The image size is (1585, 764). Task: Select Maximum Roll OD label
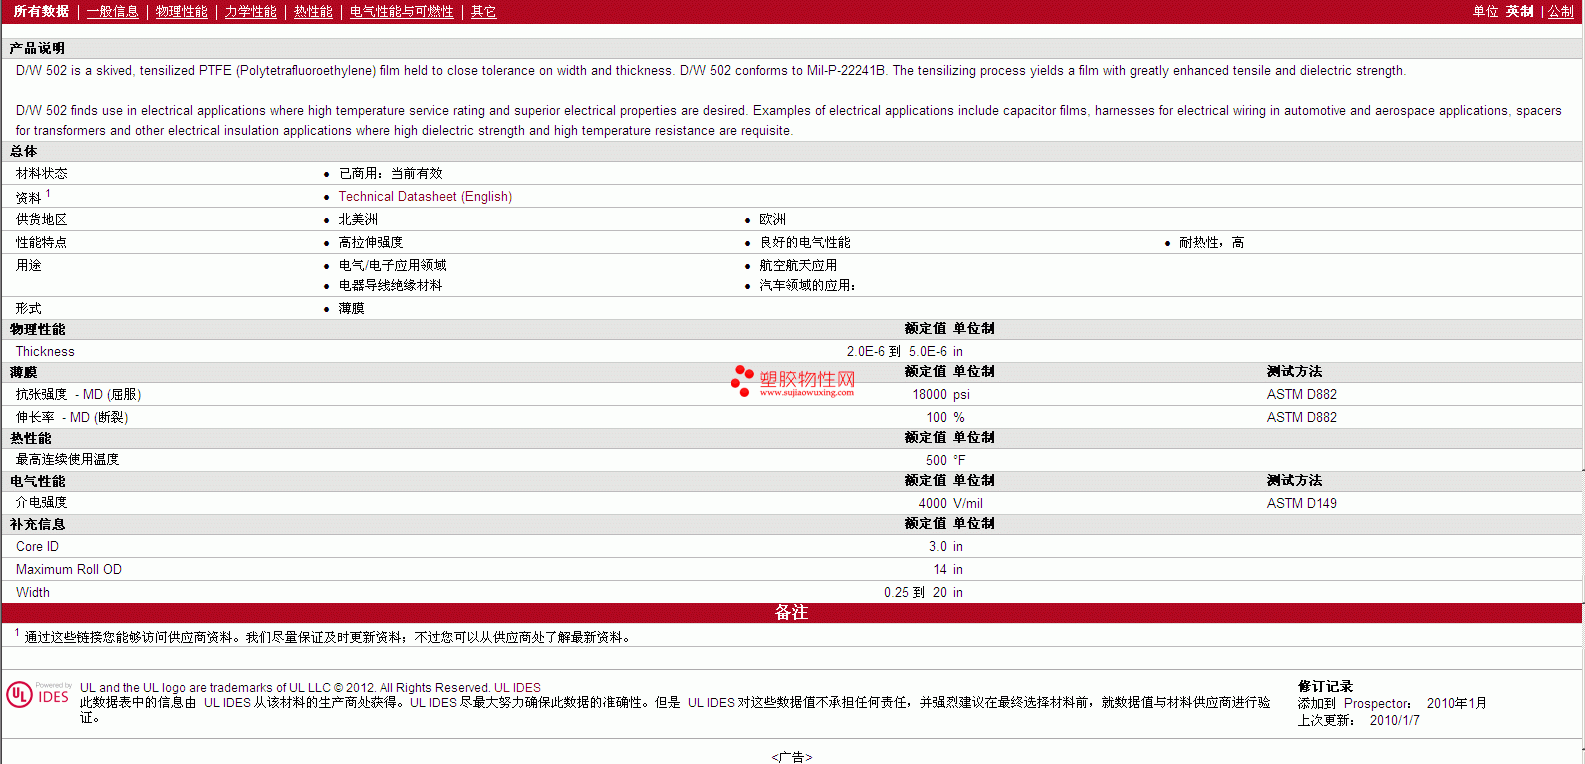tap(68, 569)
